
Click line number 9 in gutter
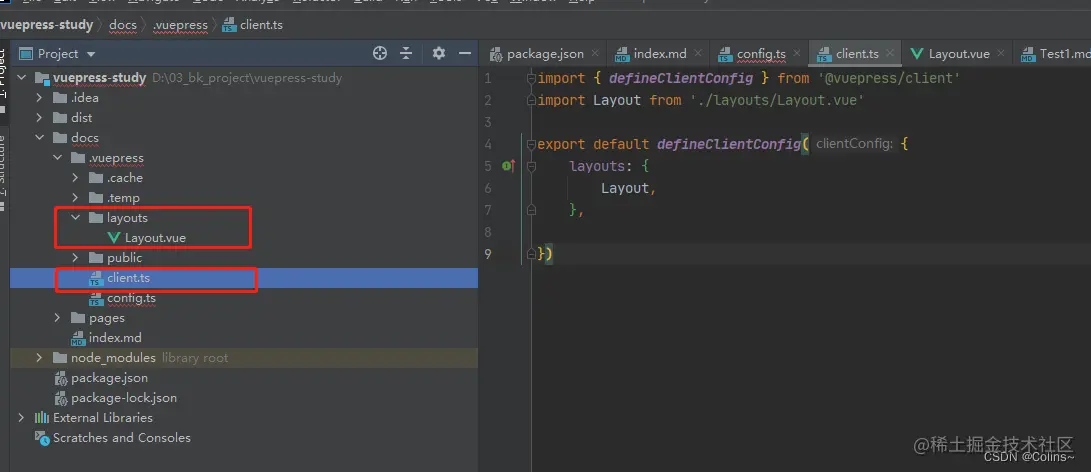[x=488, y=254]
